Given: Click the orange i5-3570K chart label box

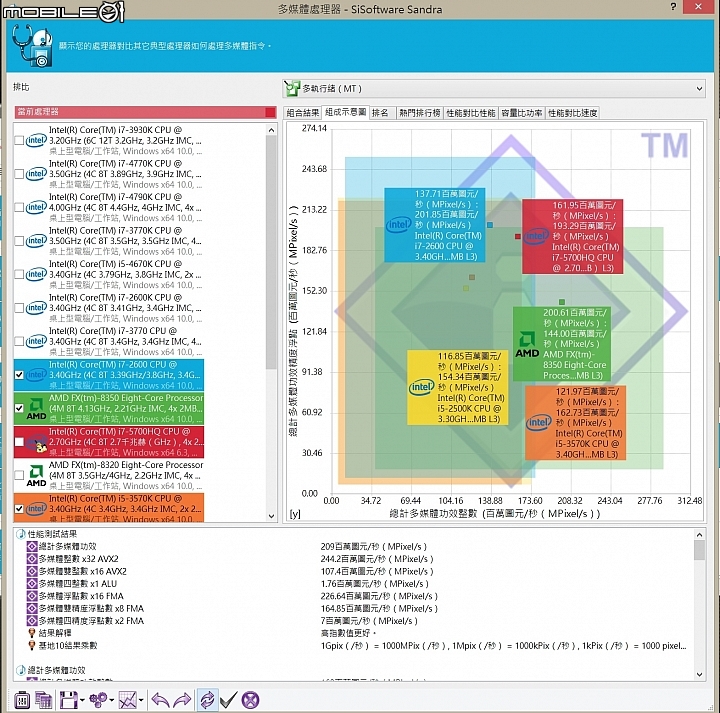Looking at the screenshot, I should point(575,423).
